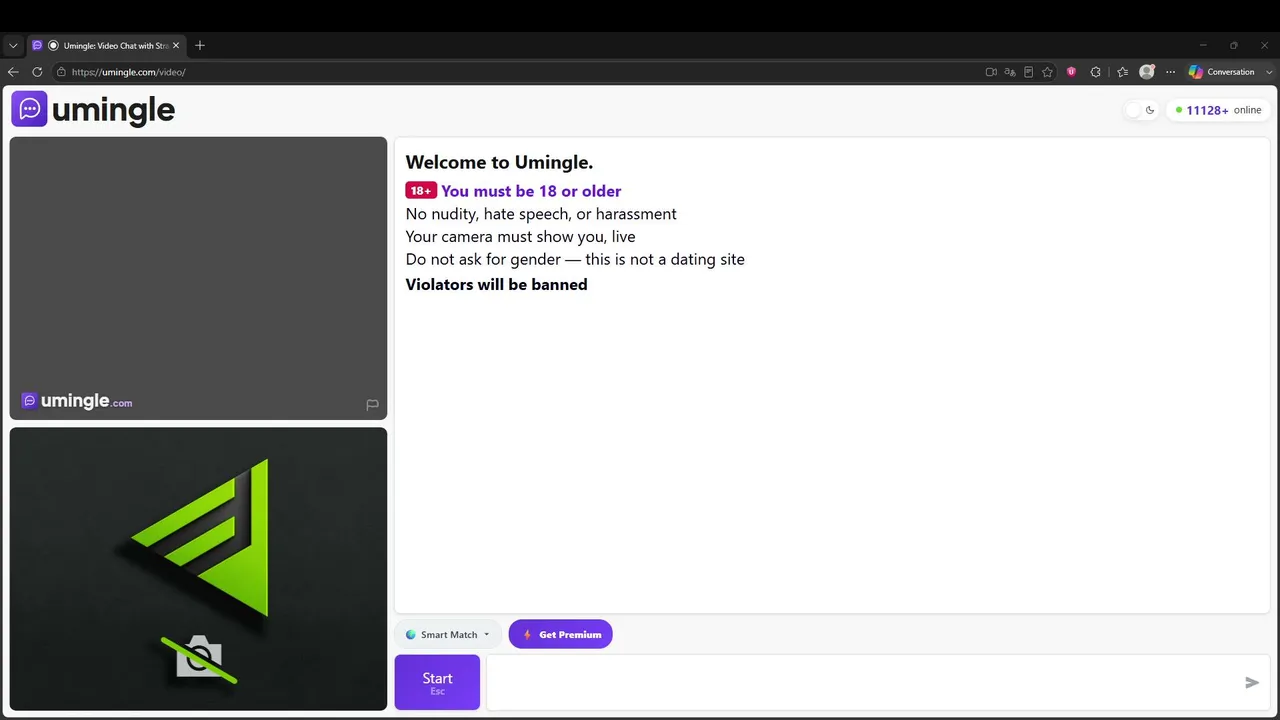The width and height of the screenshot is (1280, 720).
Task: Open the pink shield extension icon
Action: coord(1071,72)
